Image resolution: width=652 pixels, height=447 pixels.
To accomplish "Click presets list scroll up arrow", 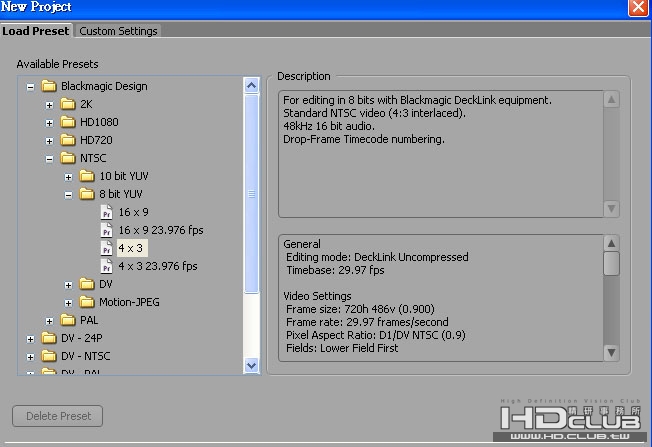I will (252, 86).
